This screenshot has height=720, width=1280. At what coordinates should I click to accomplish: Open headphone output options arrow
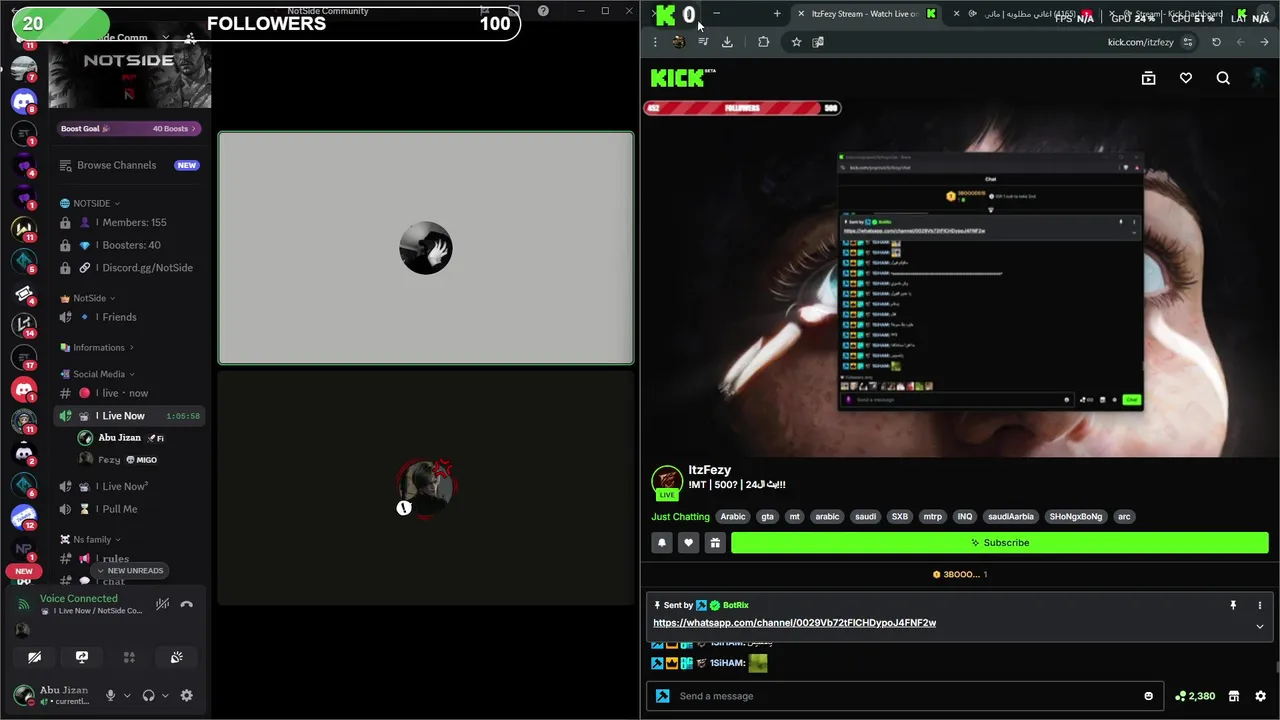tap(165, 695)
